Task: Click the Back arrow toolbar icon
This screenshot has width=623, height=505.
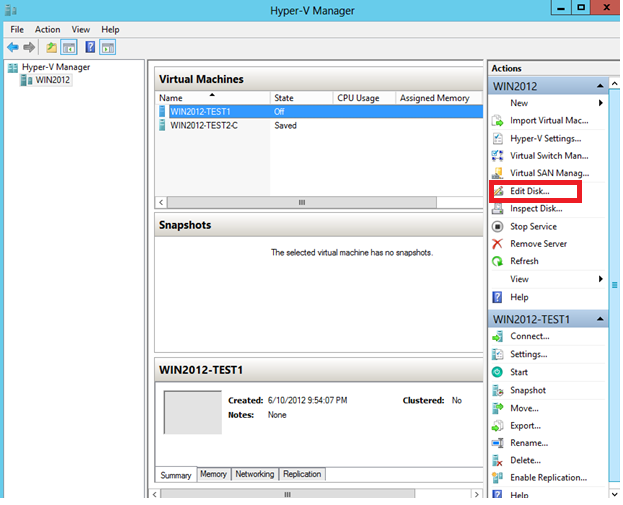Action: coord(13,47)
